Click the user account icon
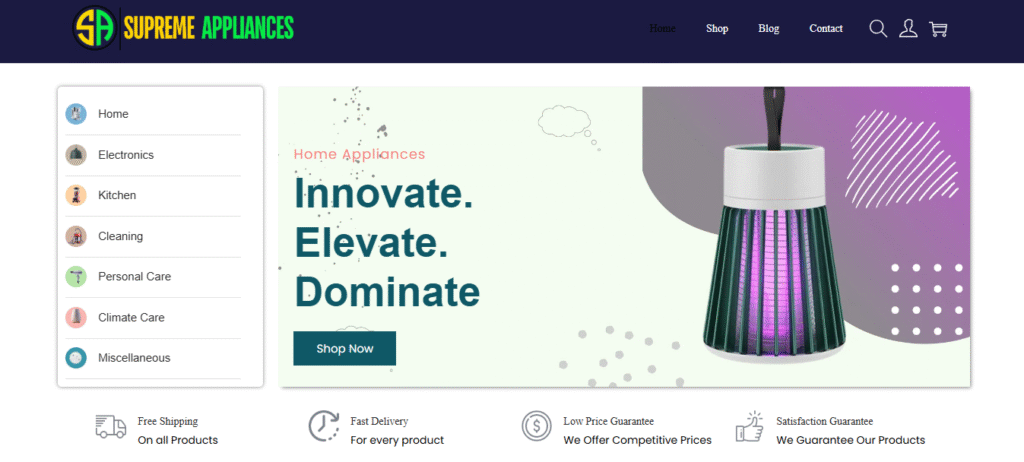 click(x=908, y=29)
